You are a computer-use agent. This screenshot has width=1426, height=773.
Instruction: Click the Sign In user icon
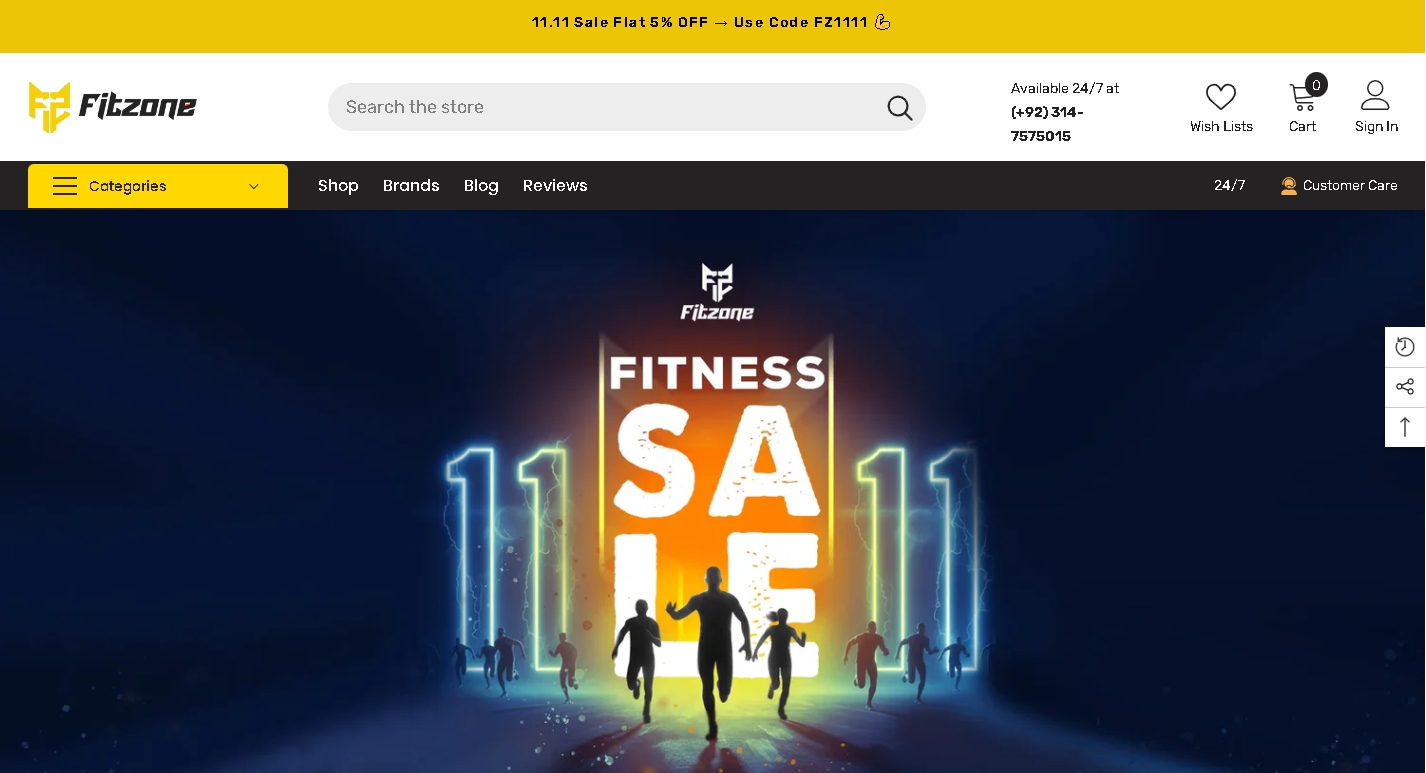(1376, 96)
